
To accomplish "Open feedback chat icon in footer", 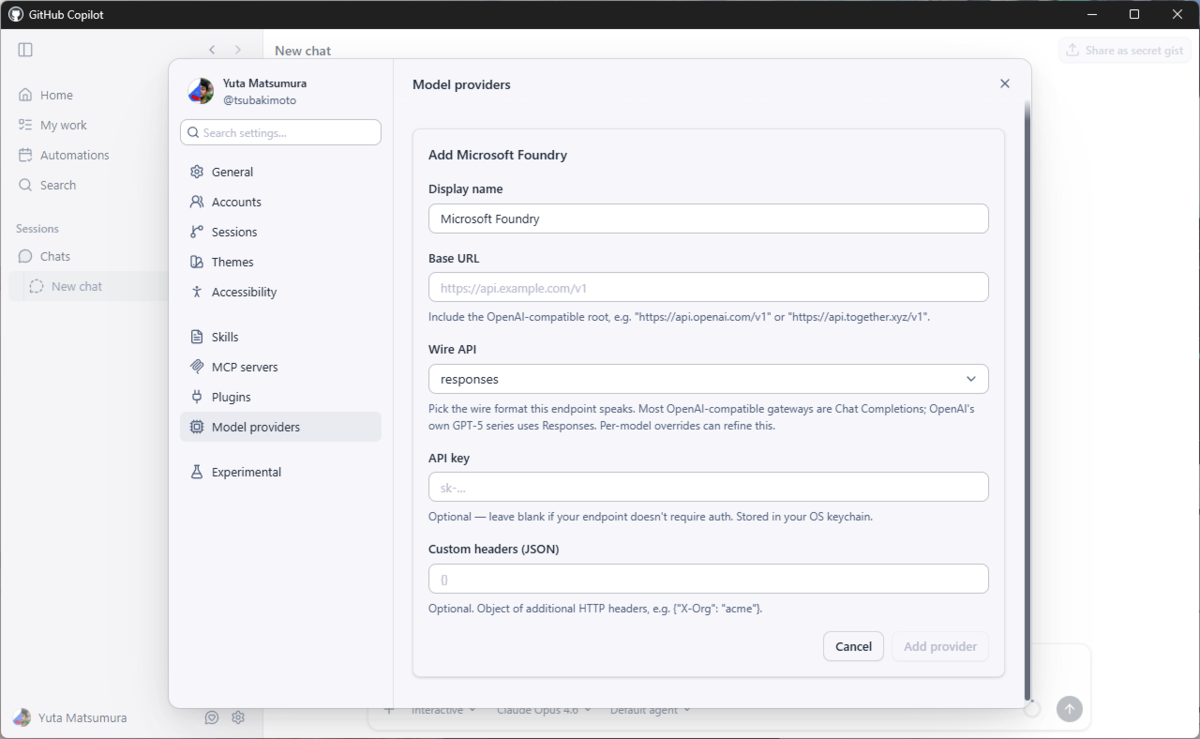I will (212, 717).
